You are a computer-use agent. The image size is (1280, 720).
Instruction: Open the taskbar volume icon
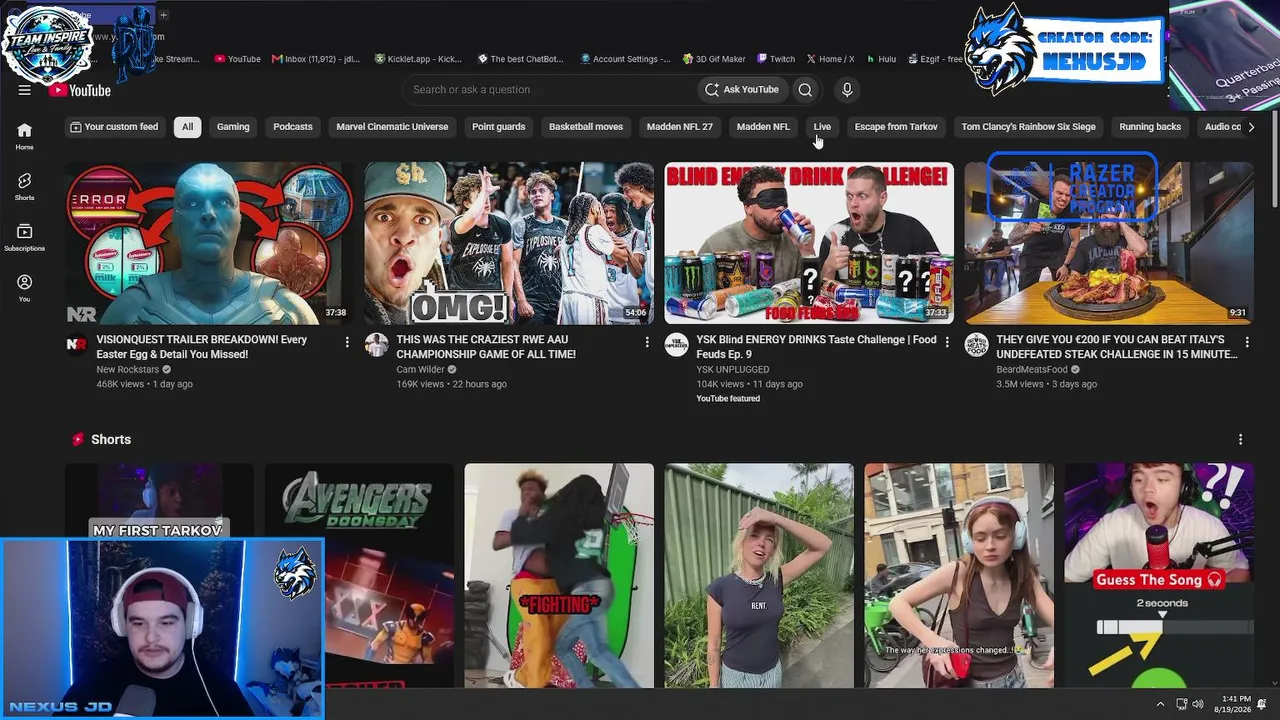click(1198, 704)
